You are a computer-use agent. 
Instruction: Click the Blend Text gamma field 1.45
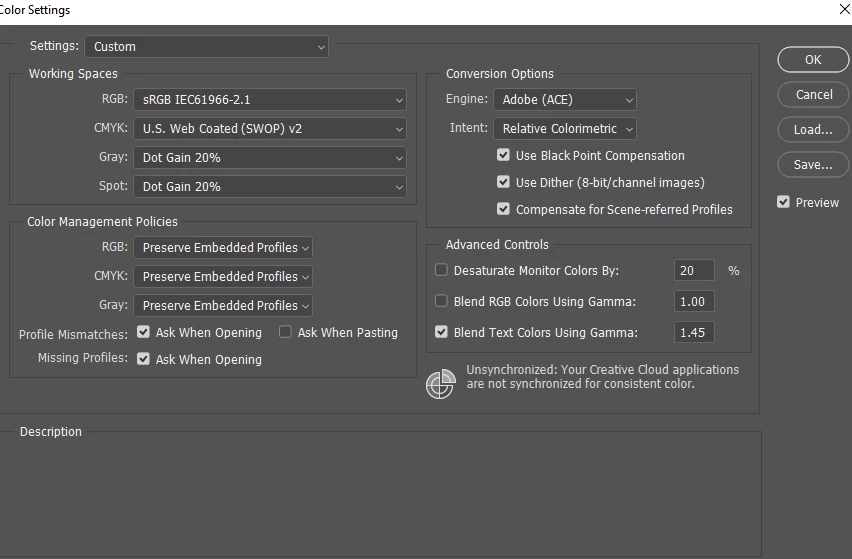694,332
